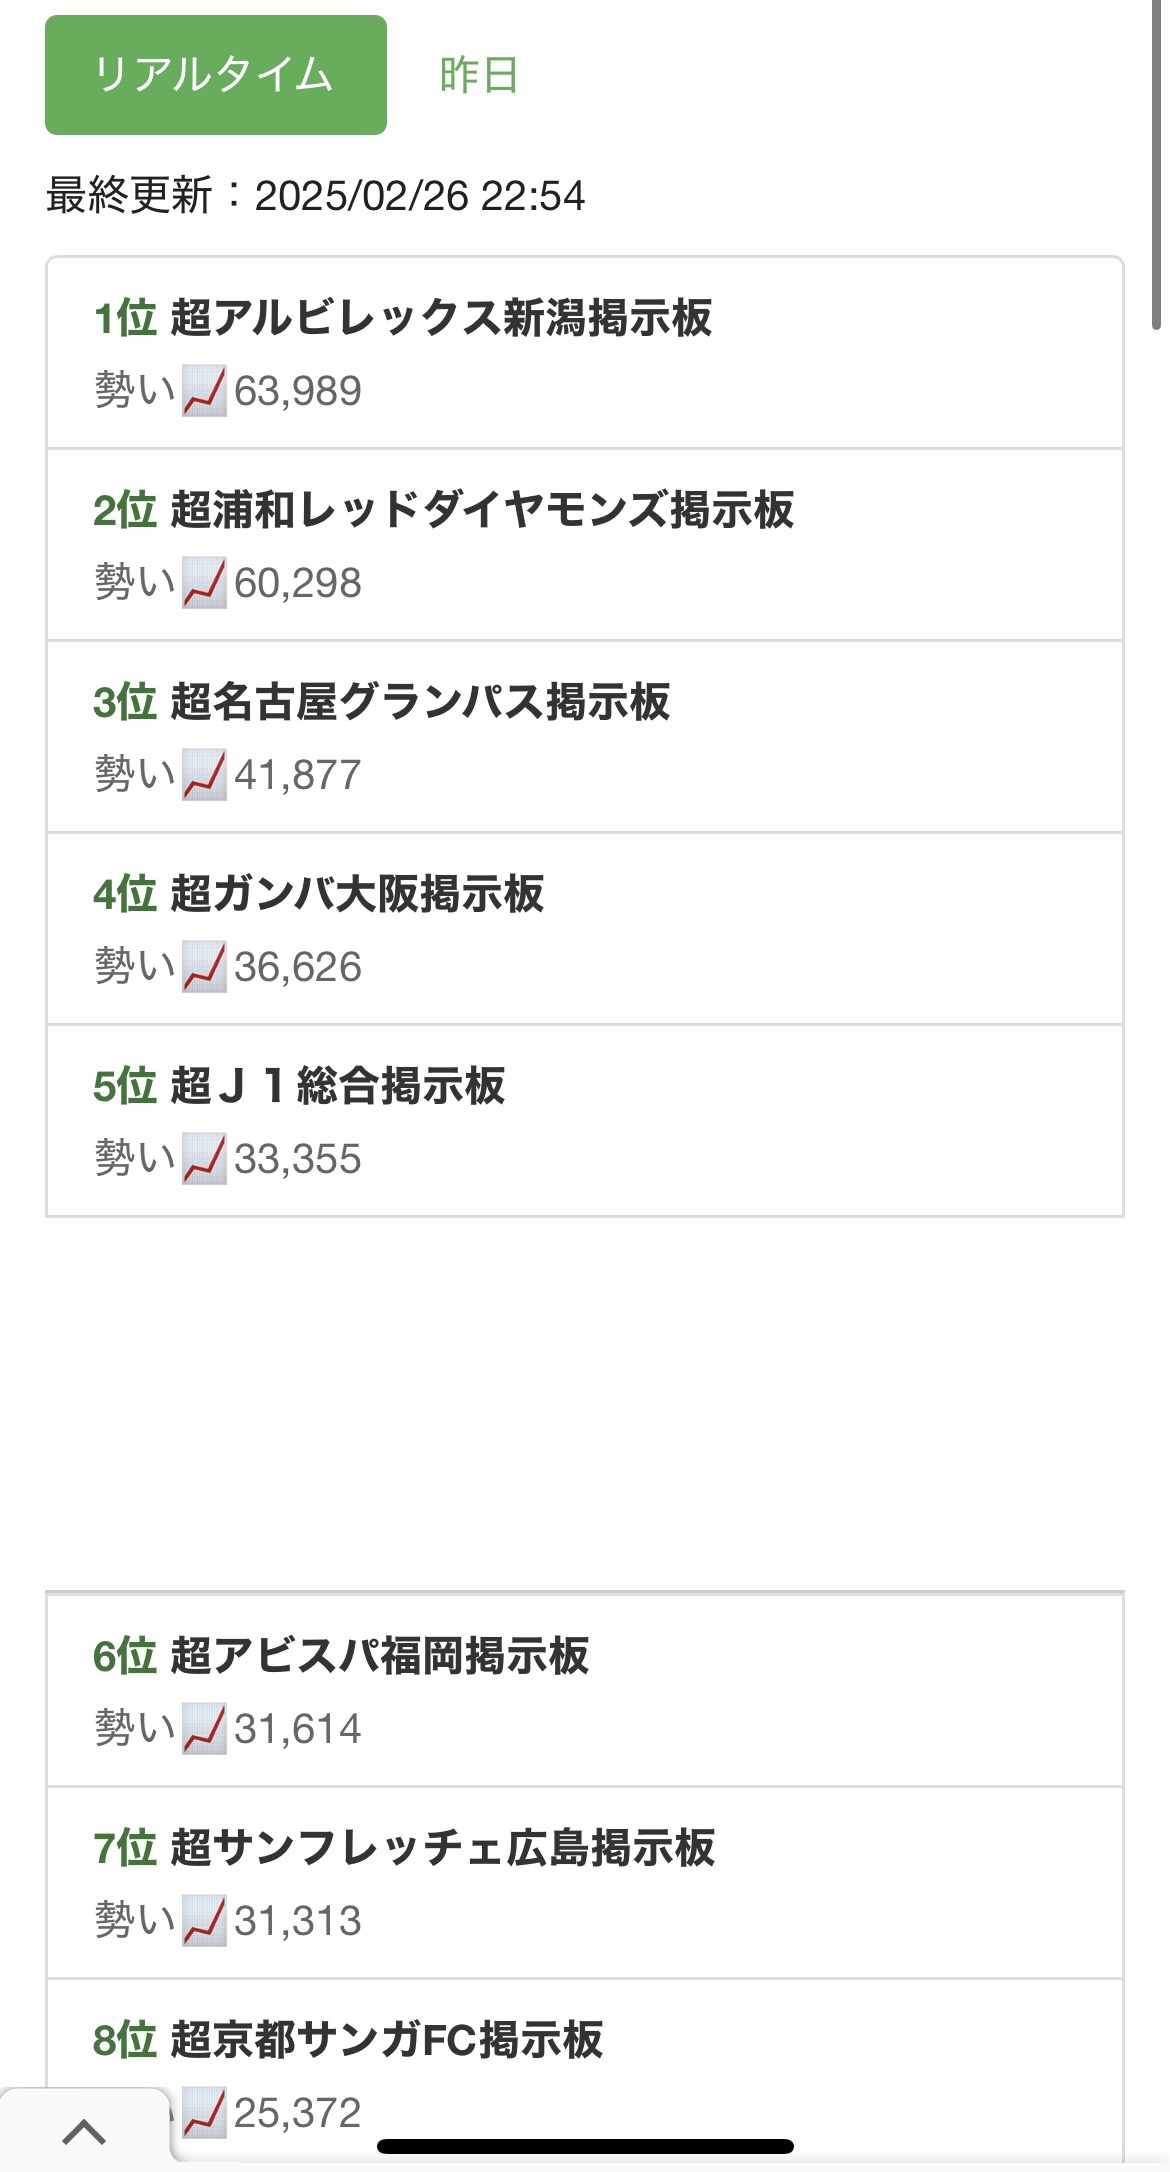
Task: Click the page scrollbar on the right edge
Action: (x=1157, y=170)
